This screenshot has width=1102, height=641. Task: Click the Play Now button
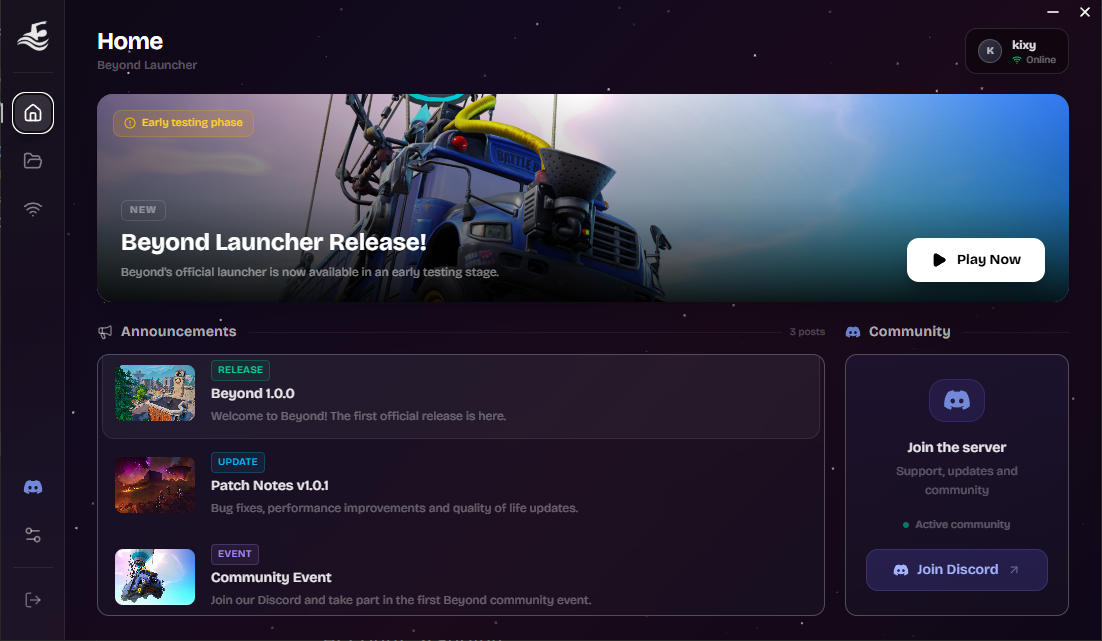pos(975,260)
